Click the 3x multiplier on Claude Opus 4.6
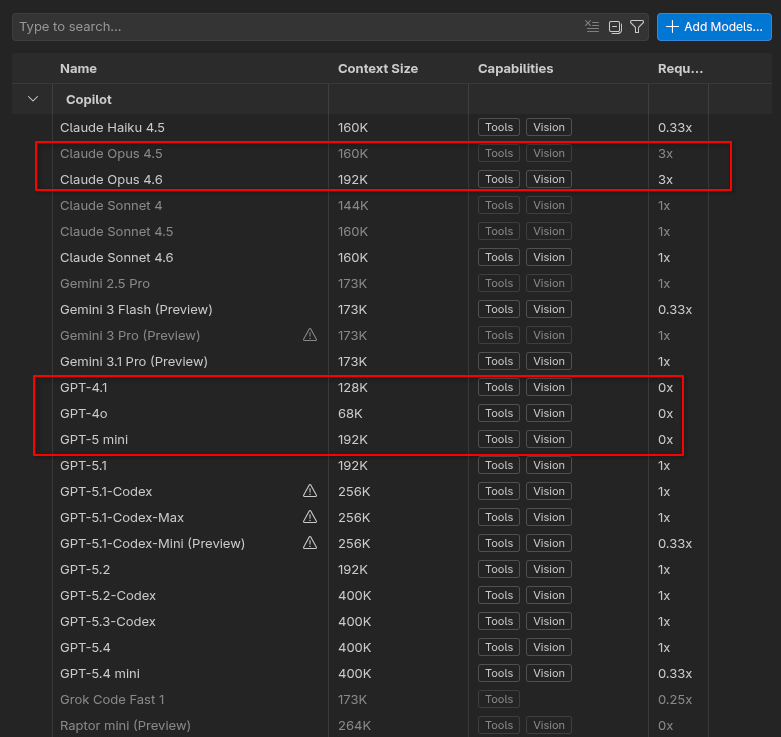 pos(665,179)
